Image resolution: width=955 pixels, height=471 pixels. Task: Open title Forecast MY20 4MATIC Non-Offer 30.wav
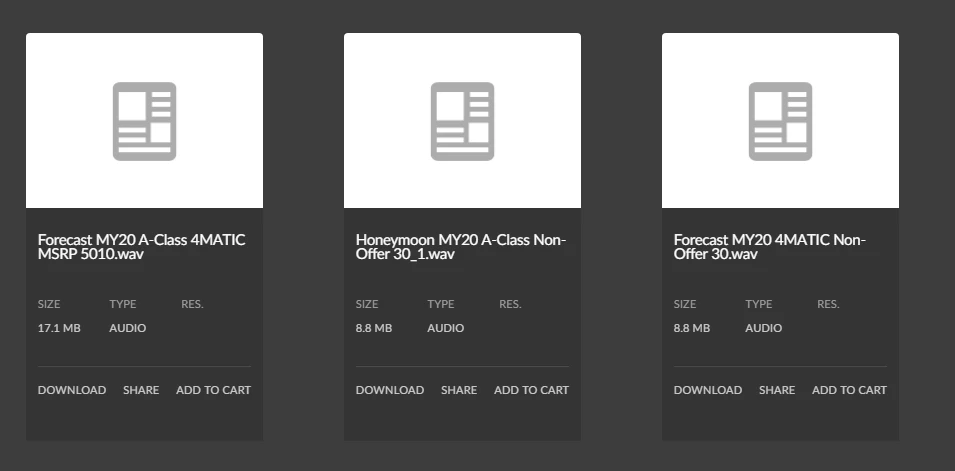(x=770, y=247)
